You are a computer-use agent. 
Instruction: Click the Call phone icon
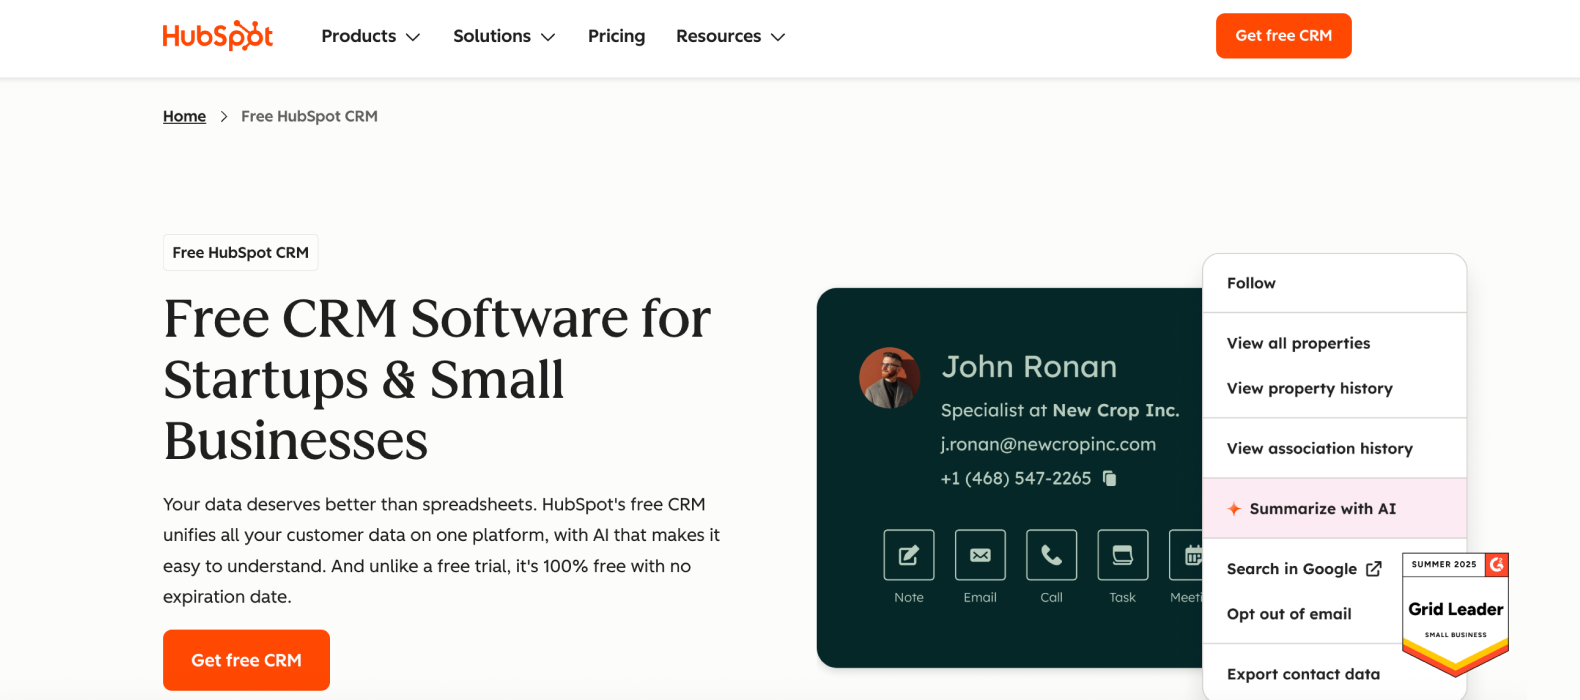pos(1051,555)
